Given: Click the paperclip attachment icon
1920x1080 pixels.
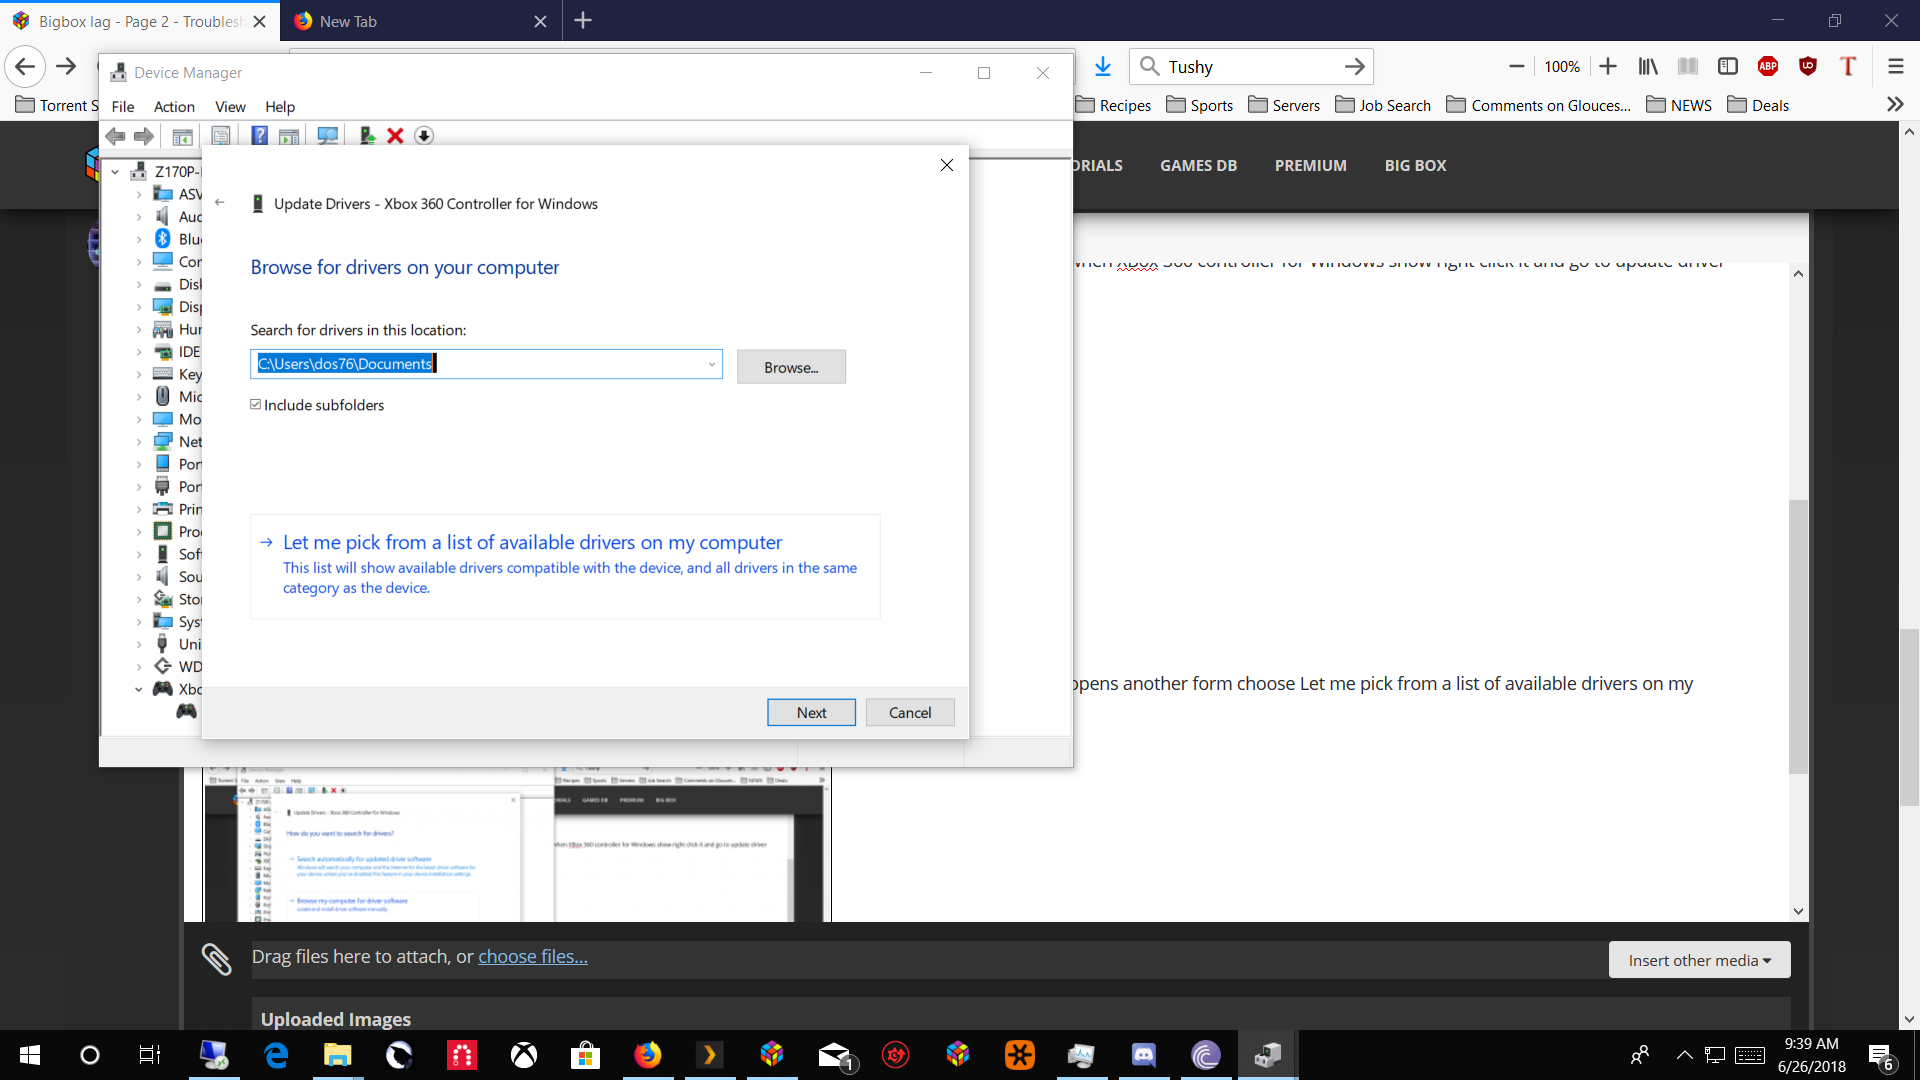Looking at the screenshot, I should click(216, 958).
